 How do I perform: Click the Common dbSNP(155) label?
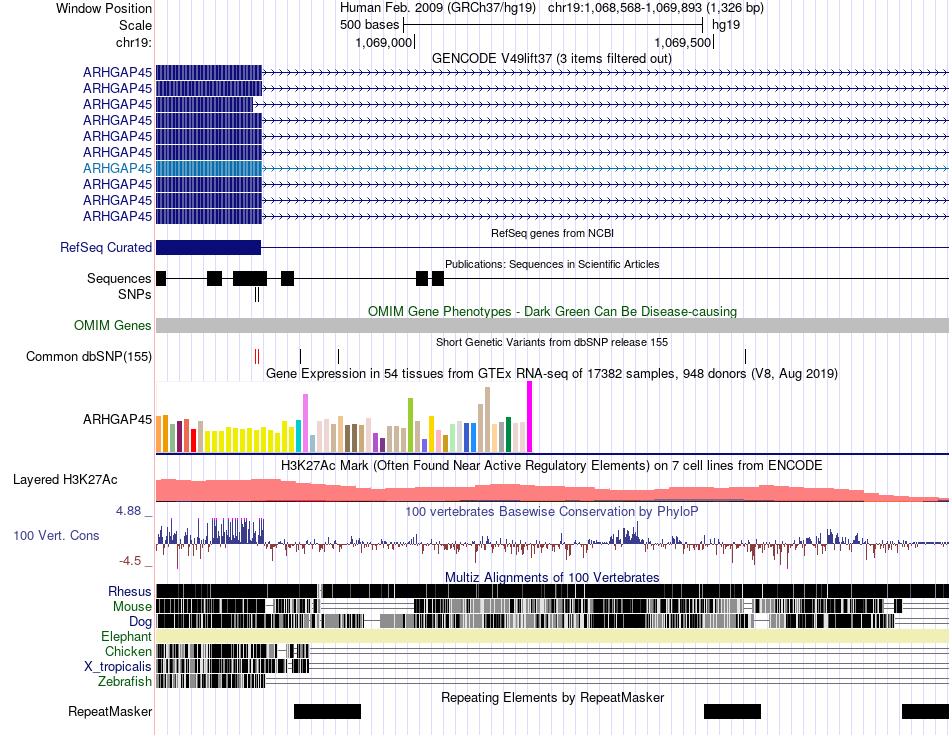click(x=88, y=356)
